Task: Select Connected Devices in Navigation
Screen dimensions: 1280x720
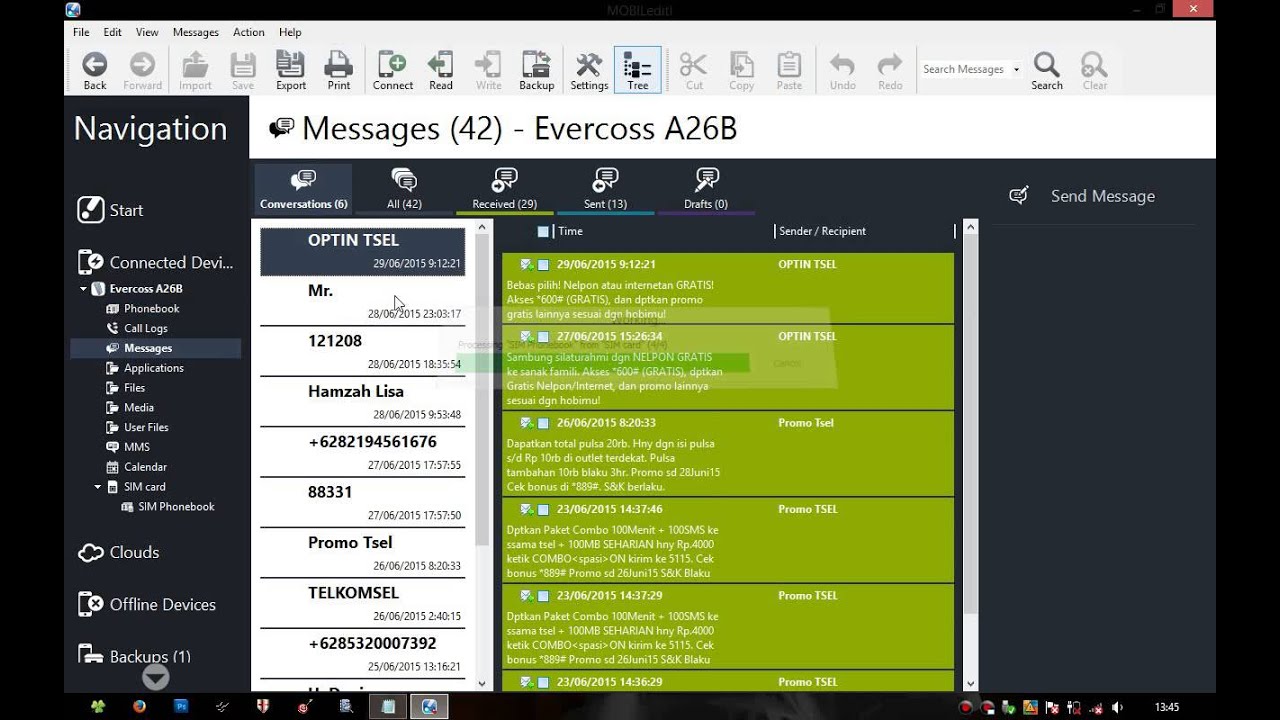Action: [155, 262]
